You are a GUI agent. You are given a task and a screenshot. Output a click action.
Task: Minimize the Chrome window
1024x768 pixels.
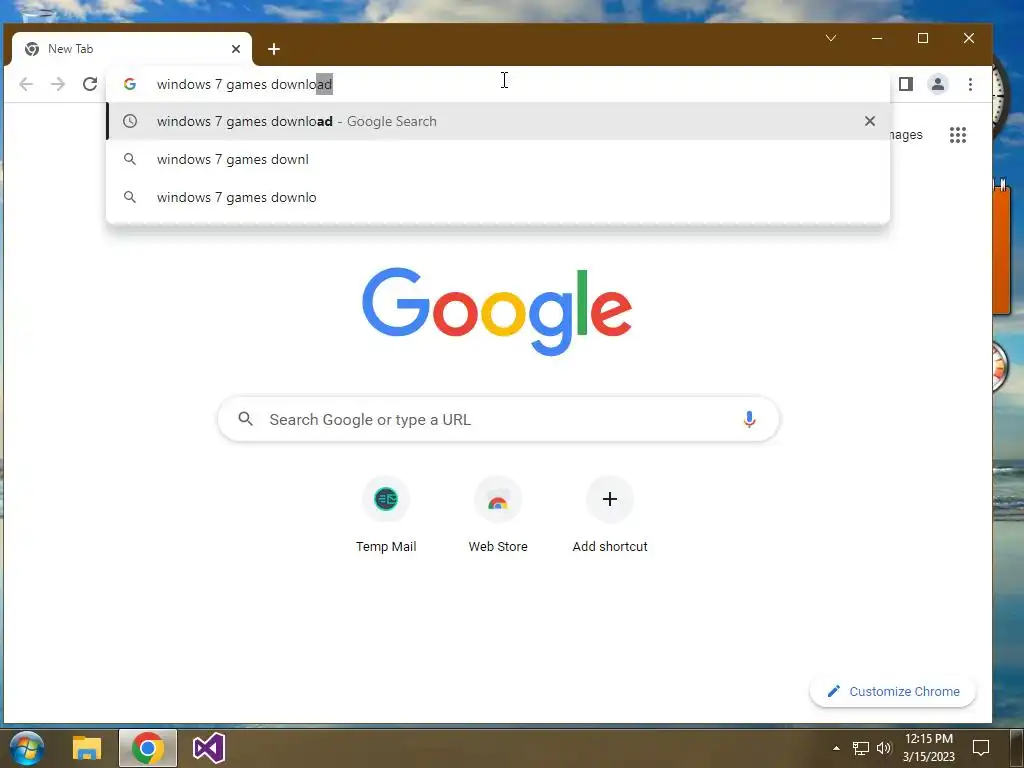tap(877, 39)
